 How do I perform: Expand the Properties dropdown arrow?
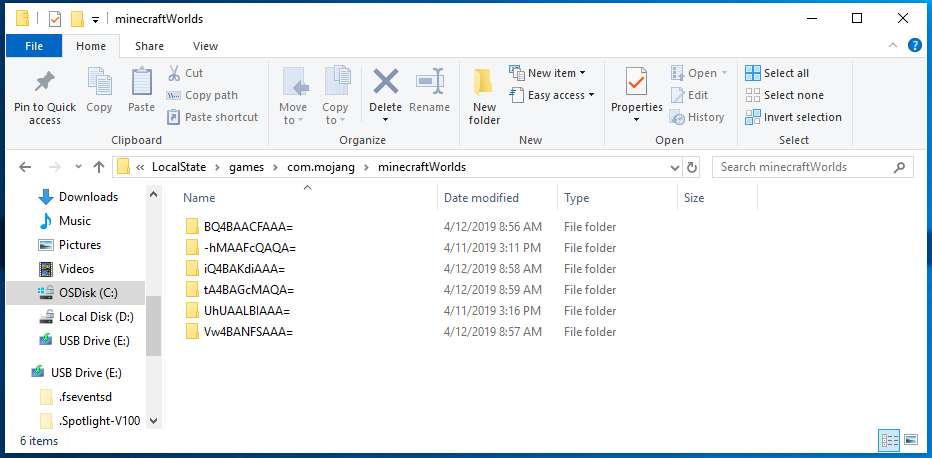point(637,121)
